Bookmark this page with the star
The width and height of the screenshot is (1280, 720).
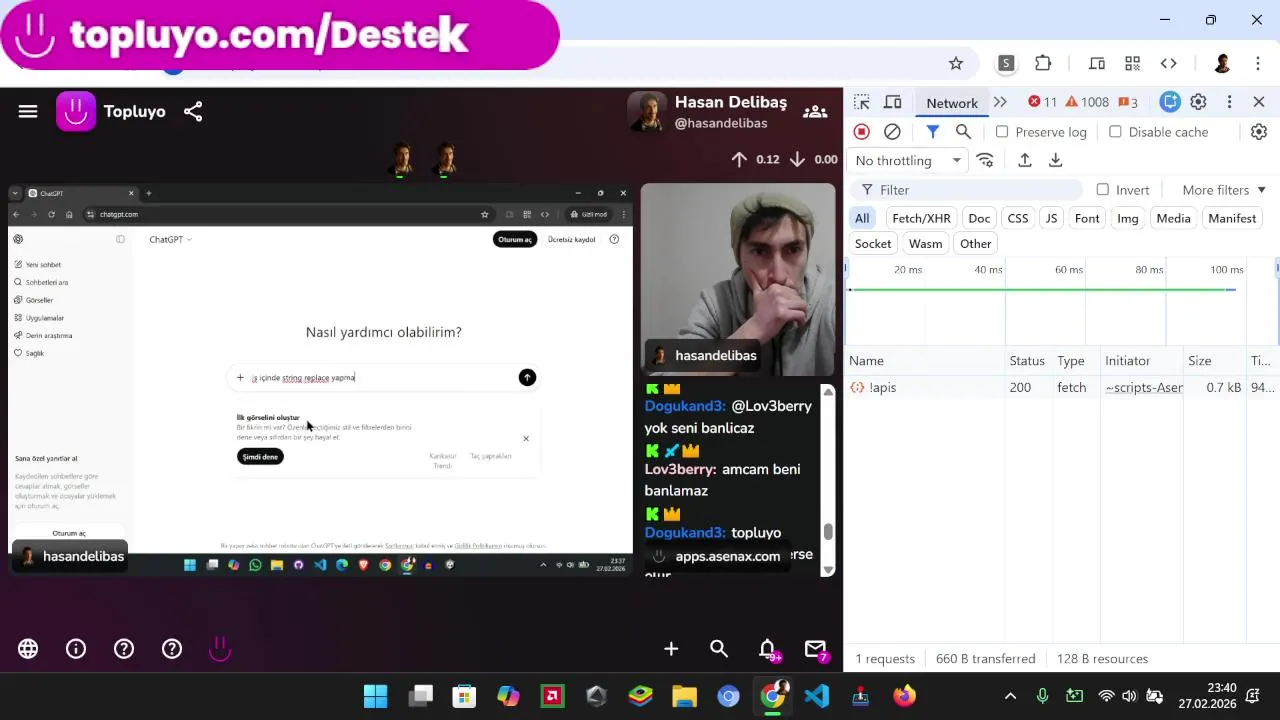click(956, 63)
